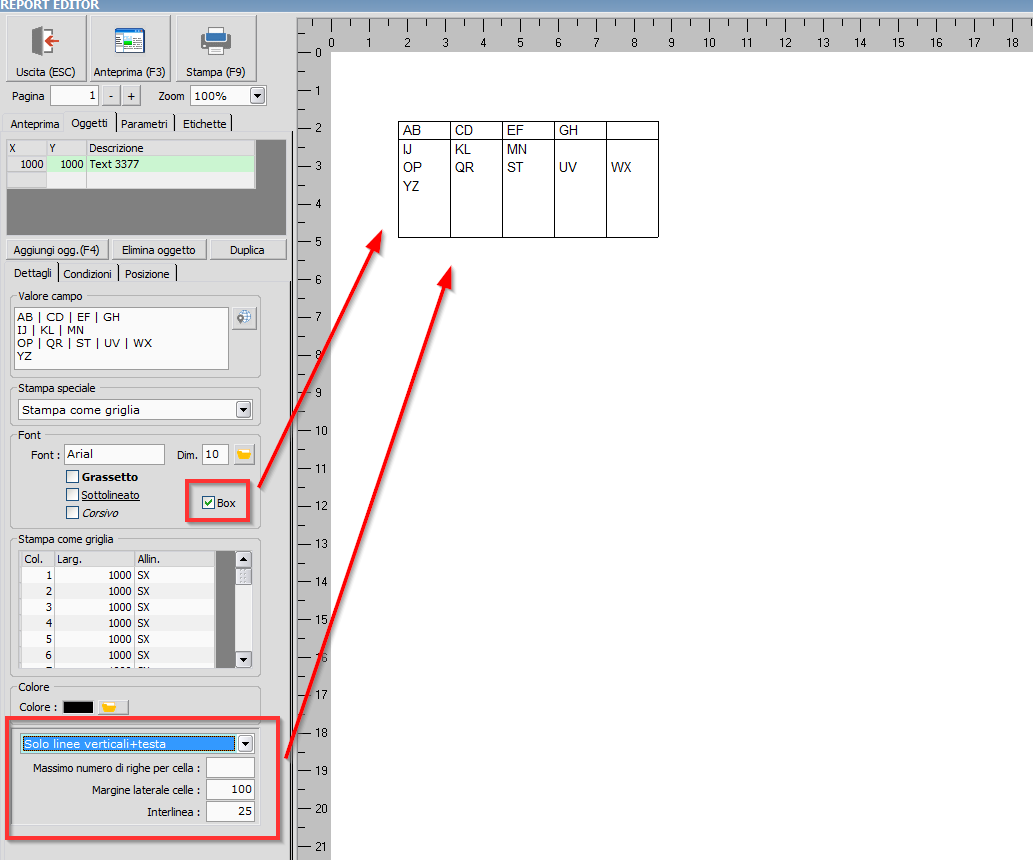Click the Uscita (ESC) exit icon
The width and height of the screenshot is (1033, 860).
pos(46,41)
